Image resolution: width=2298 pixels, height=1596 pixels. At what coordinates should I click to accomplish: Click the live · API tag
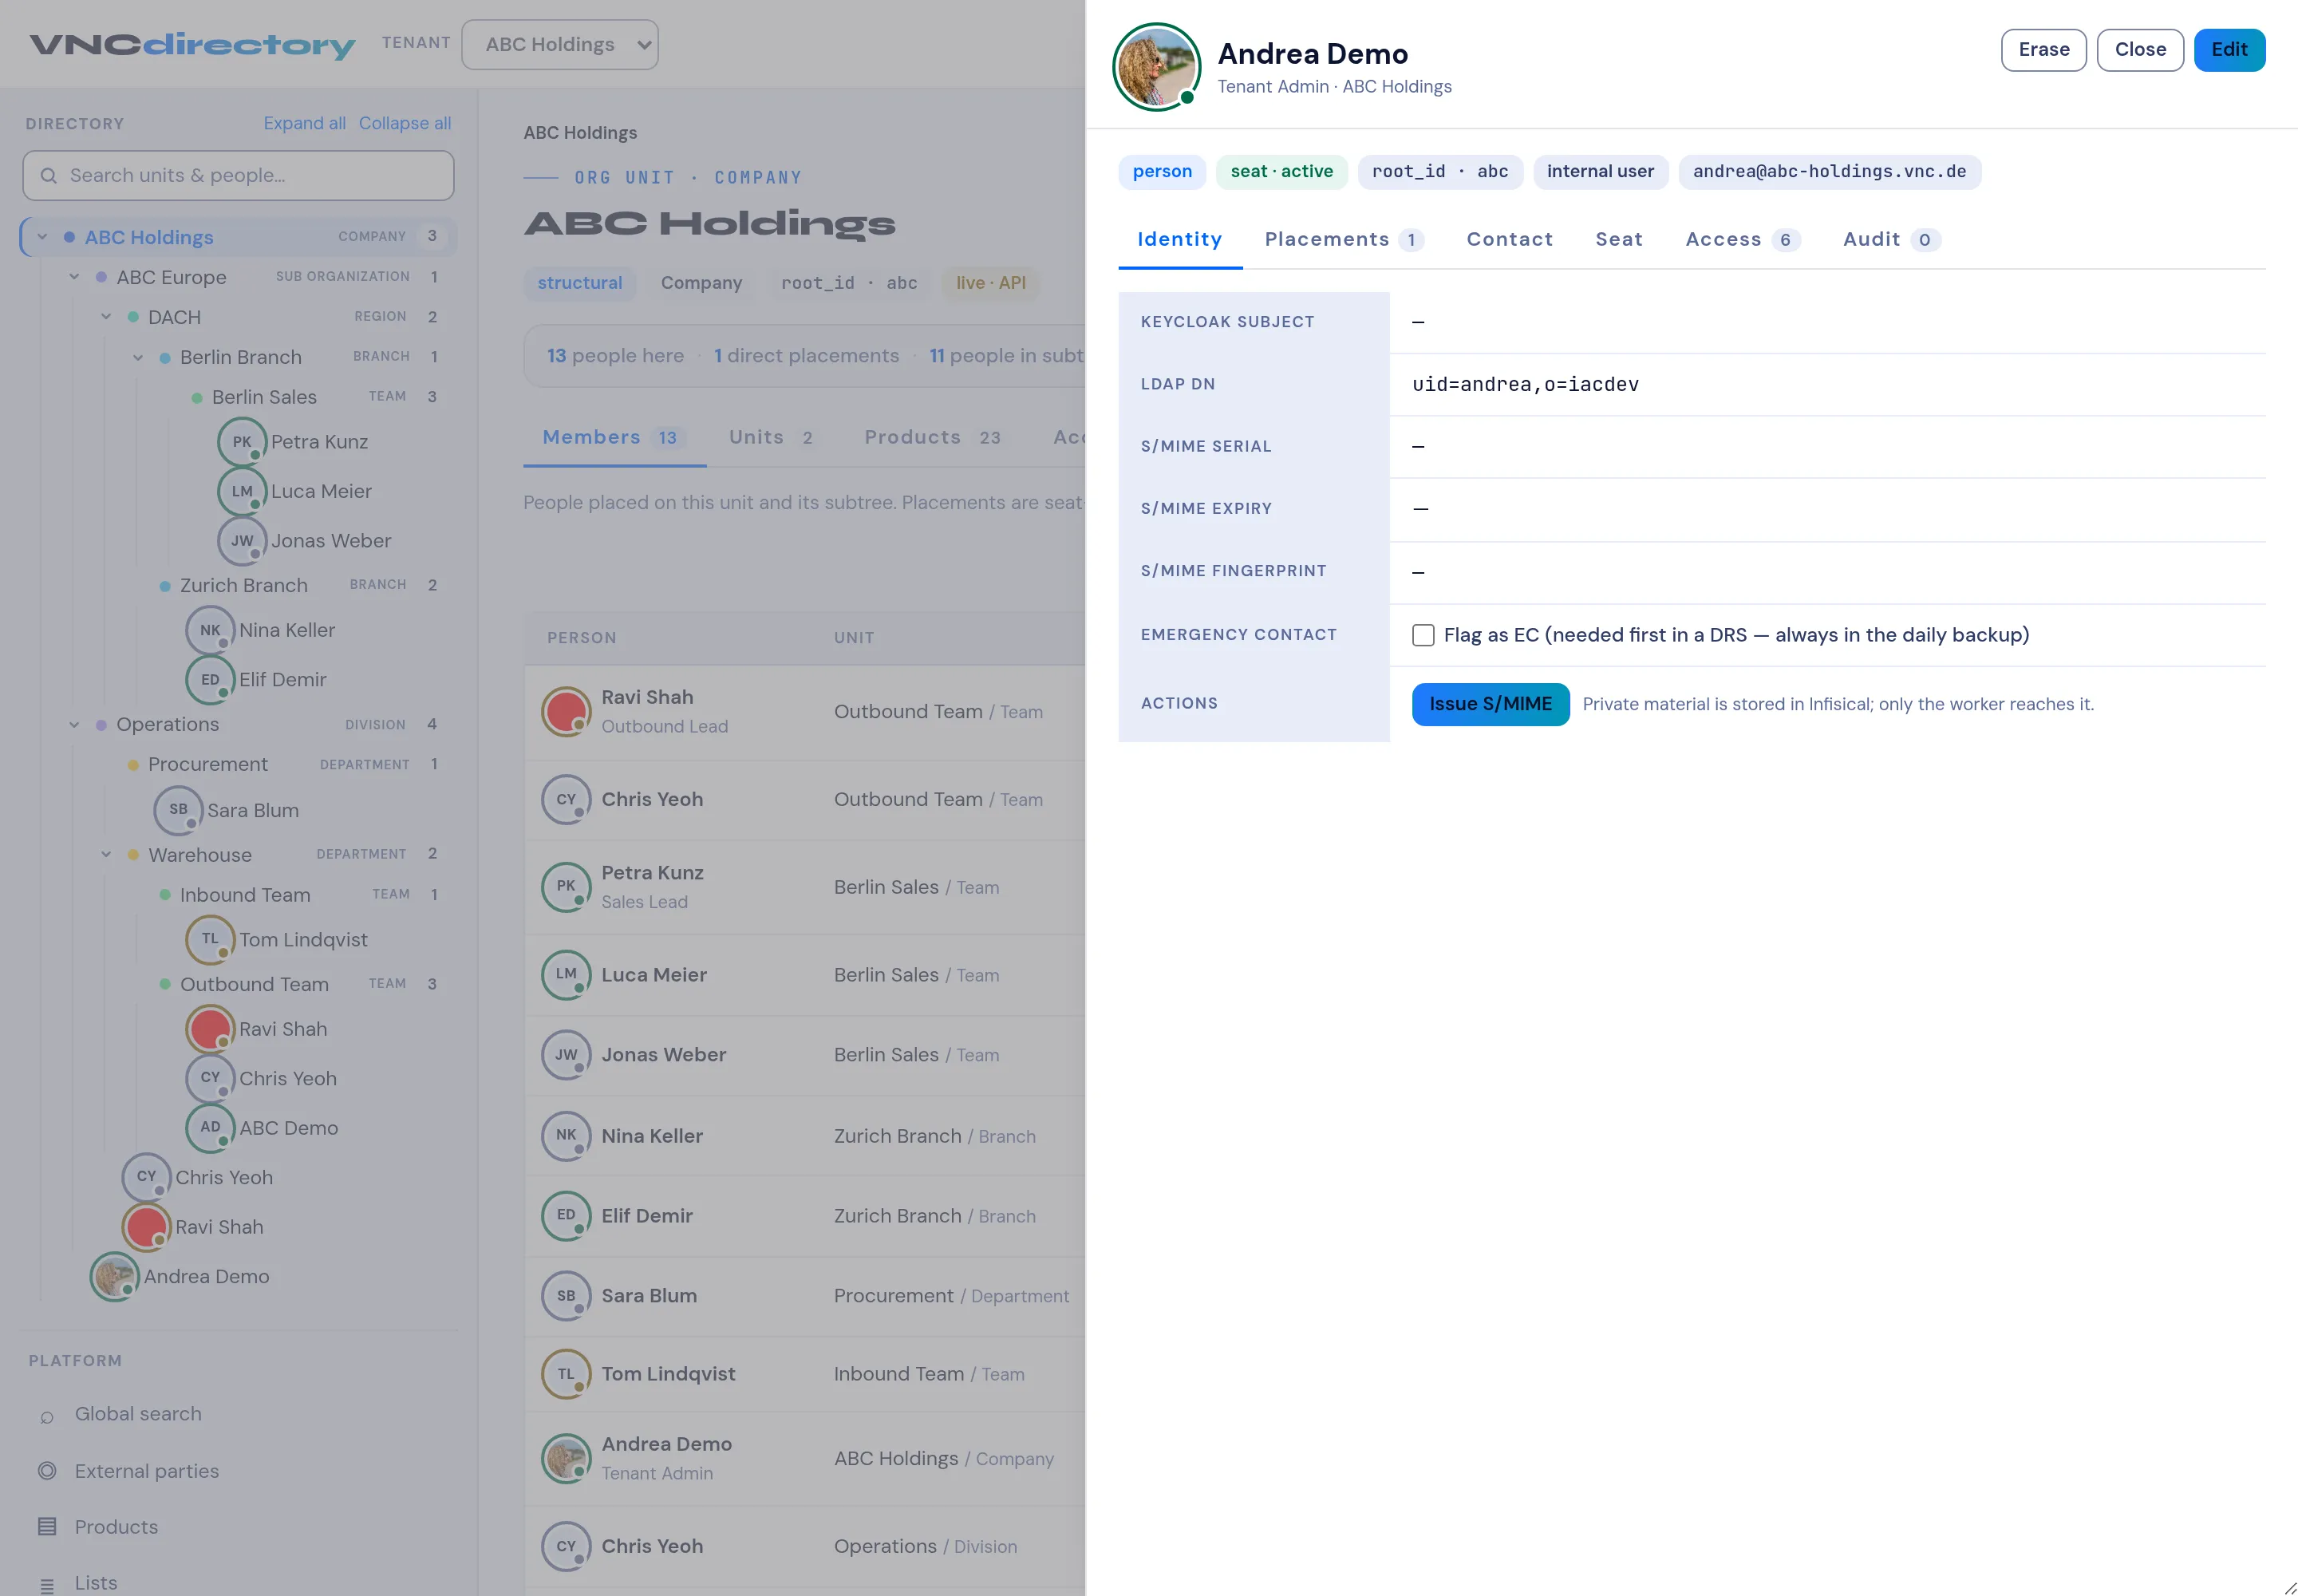click(x=990, y=283)
